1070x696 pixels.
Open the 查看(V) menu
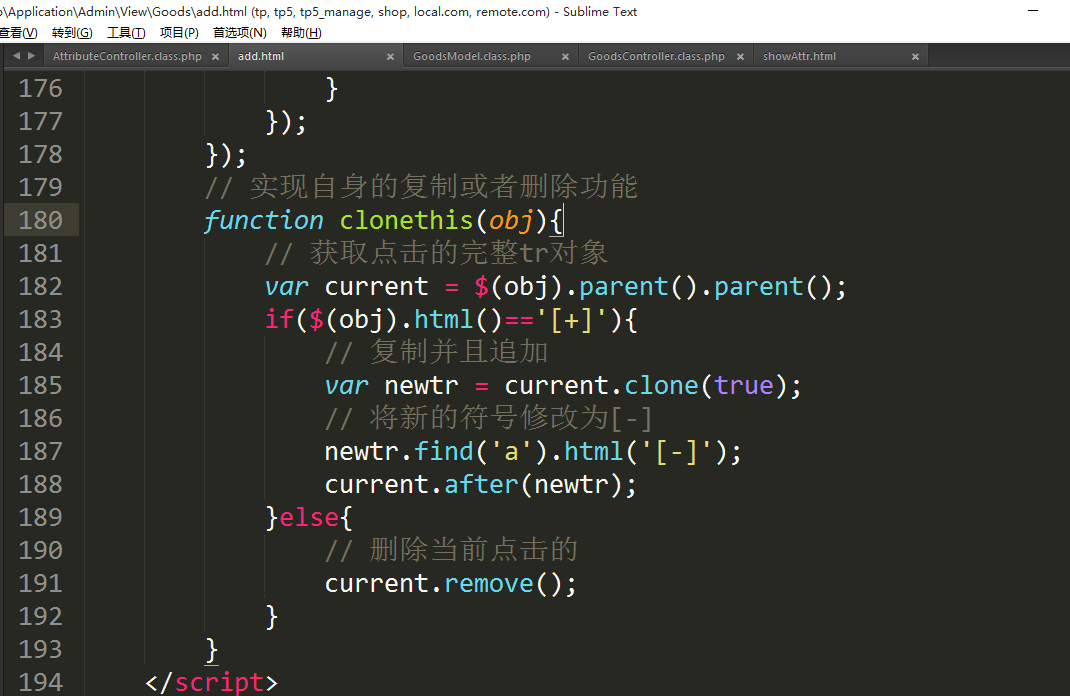pos(18,33)
